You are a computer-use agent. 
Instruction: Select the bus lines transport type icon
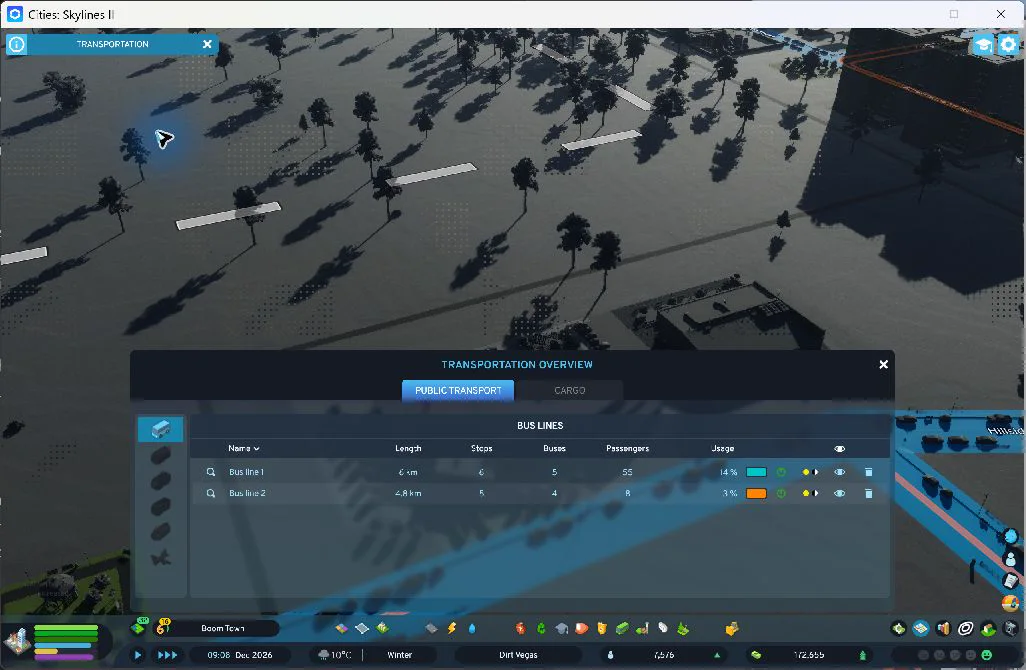click(x=160, y=429)
